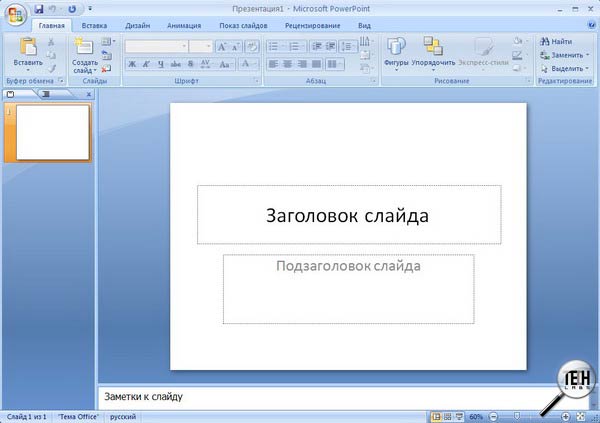Open the Office button menu
This screenshot has height=423, width=600.
click(x=15, y=15)
